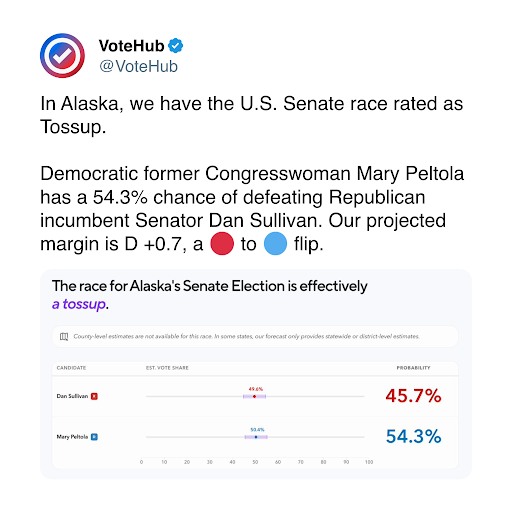The image size is (512, 512).
Task: Click the blue circle emoji
Action: coord(275,244)
